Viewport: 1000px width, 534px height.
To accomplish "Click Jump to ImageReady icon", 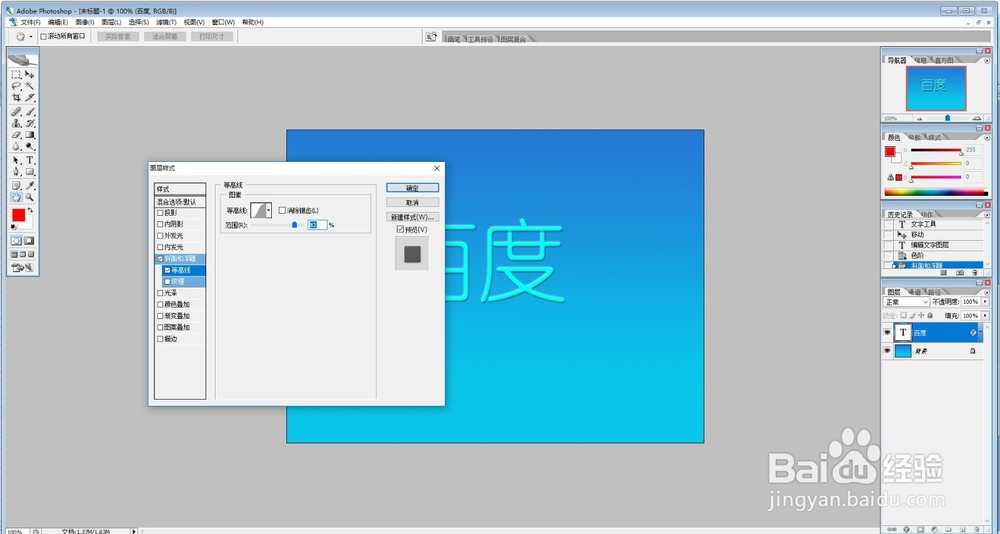I will [23, 268].
